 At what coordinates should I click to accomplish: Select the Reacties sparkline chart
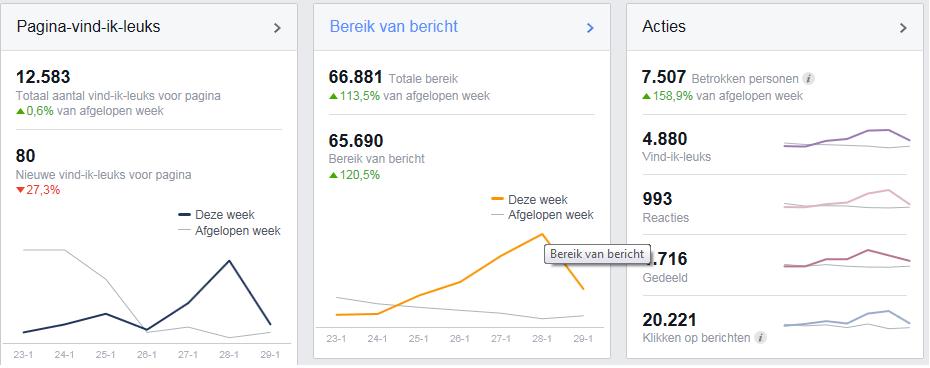tap(846, 199)
